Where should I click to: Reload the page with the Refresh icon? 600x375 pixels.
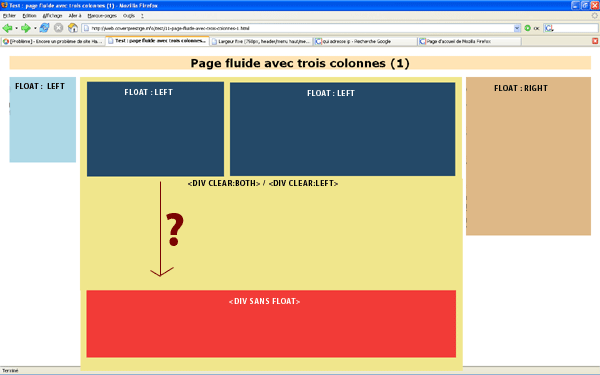tap(44, 28)
